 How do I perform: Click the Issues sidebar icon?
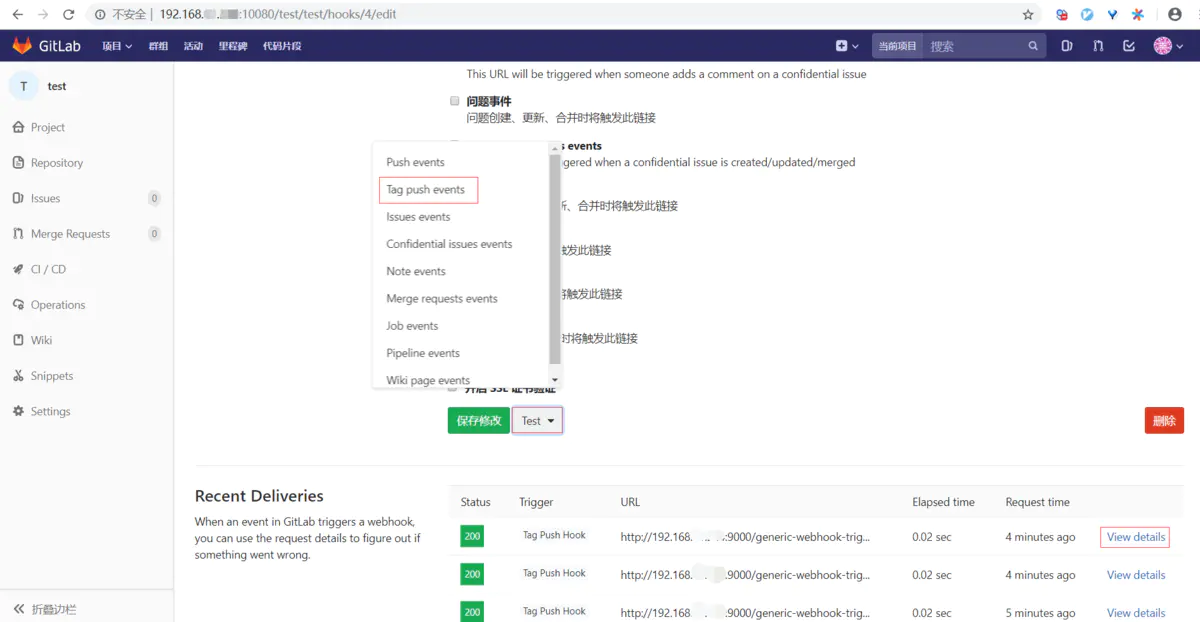(x=18, y=198)
